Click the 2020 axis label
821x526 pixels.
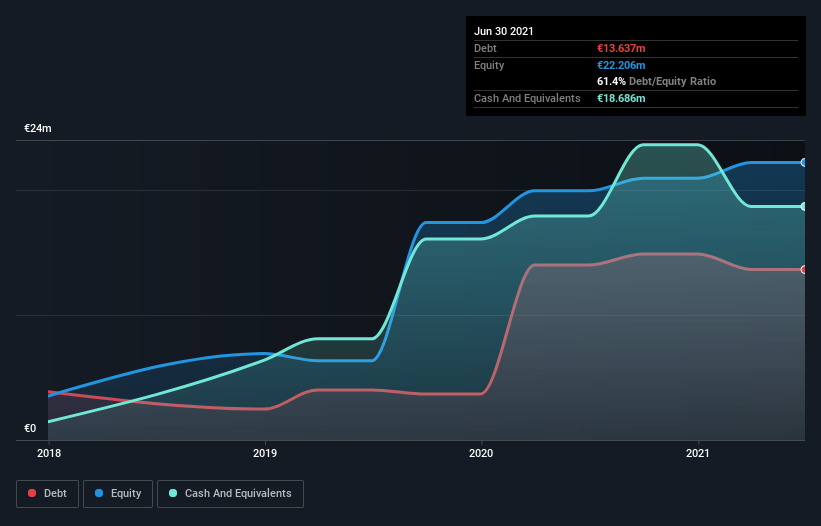(481, 453)
